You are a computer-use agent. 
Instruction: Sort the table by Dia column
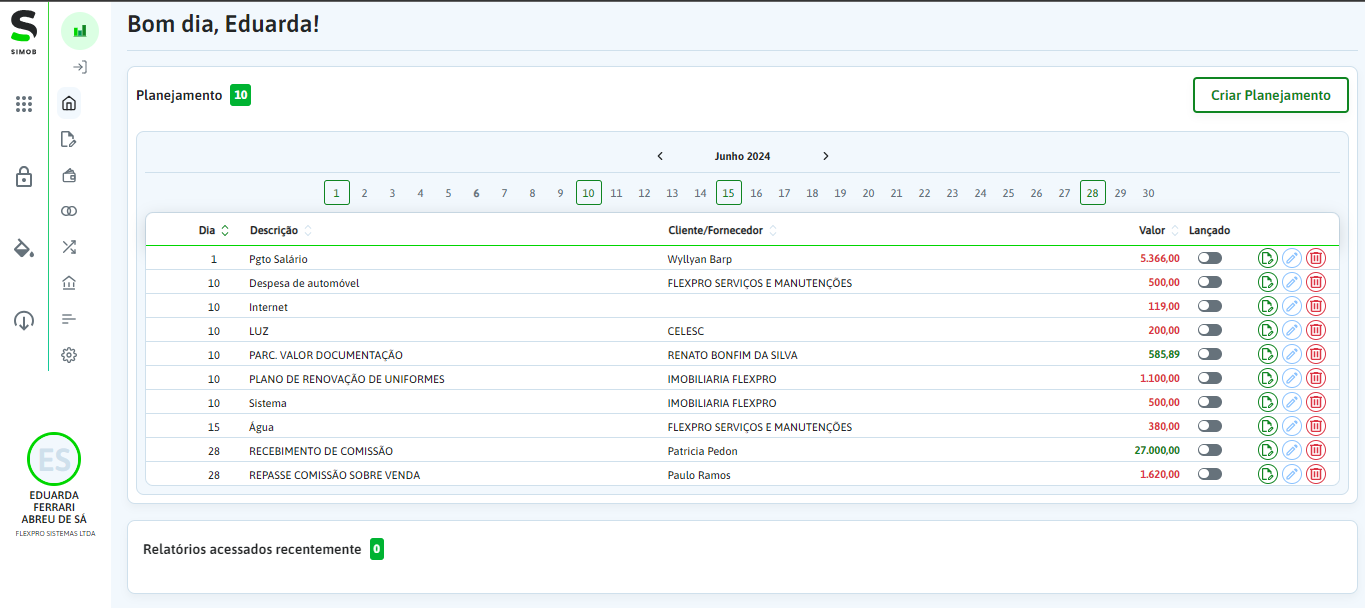tap(213, 230)
